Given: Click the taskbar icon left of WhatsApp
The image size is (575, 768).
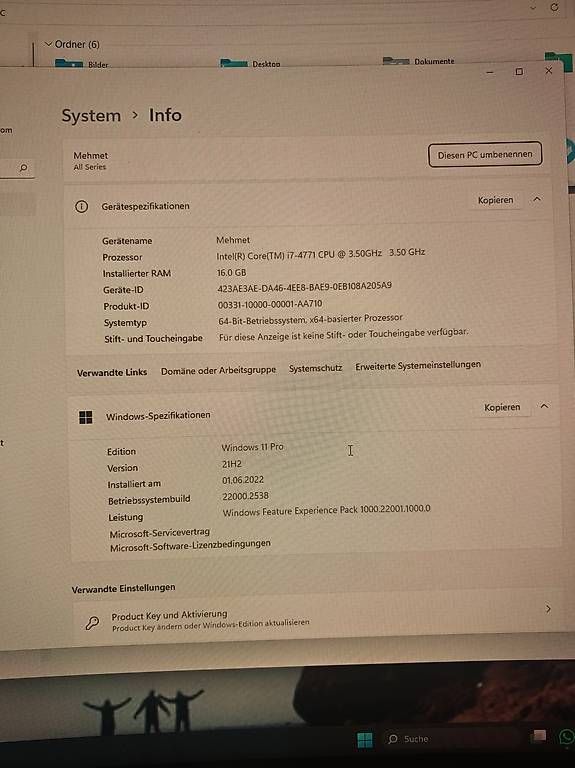Looking at the screenshot, I should [x=539, y=736].
